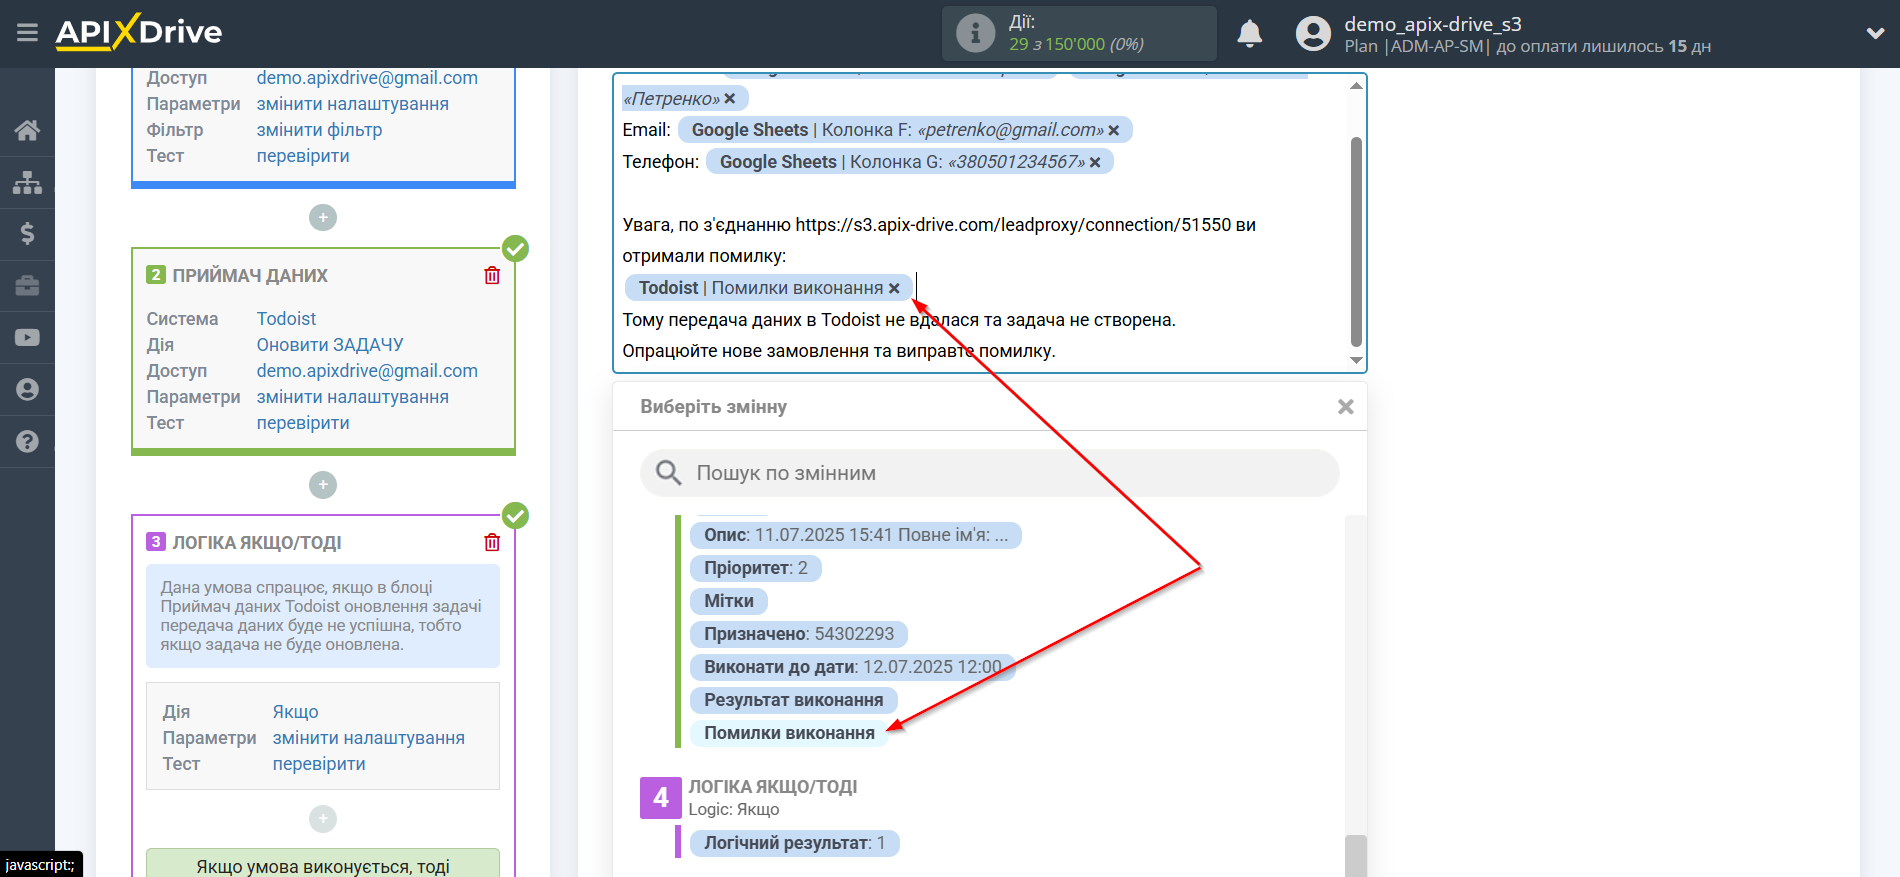Remove the Колонка F email variable tag
Image resolution: width=1900 pixels, height=877 pixels.
pyautogui.click(x=1114, y=130)
